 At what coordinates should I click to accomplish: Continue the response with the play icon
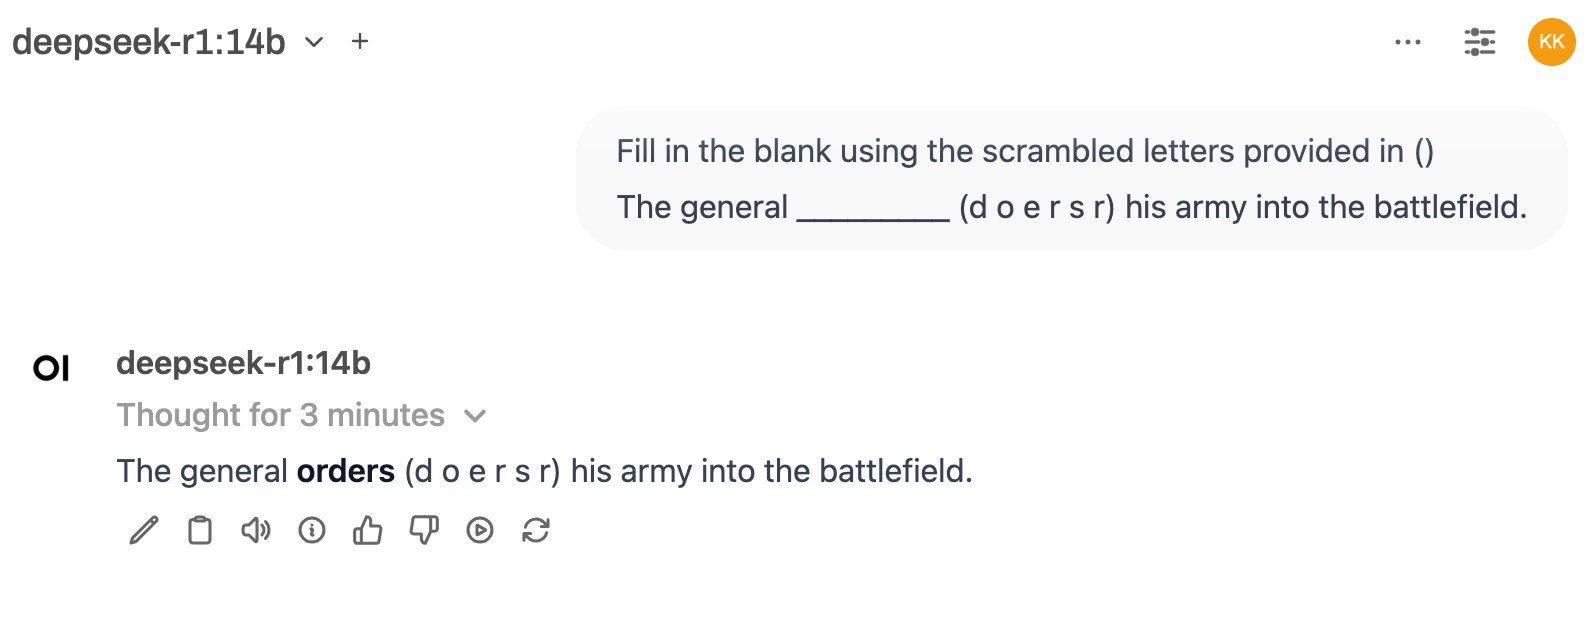coord(480,530)
